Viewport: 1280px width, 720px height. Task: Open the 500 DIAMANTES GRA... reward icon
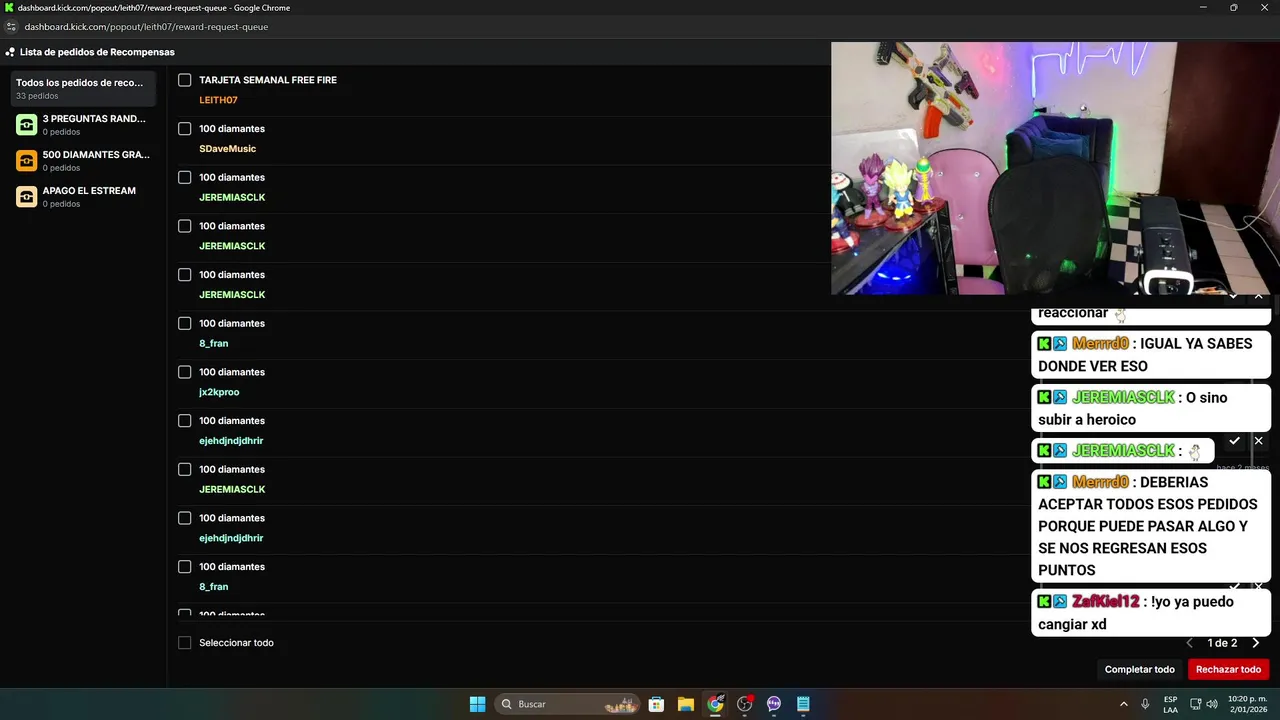(x=27, y=161)
